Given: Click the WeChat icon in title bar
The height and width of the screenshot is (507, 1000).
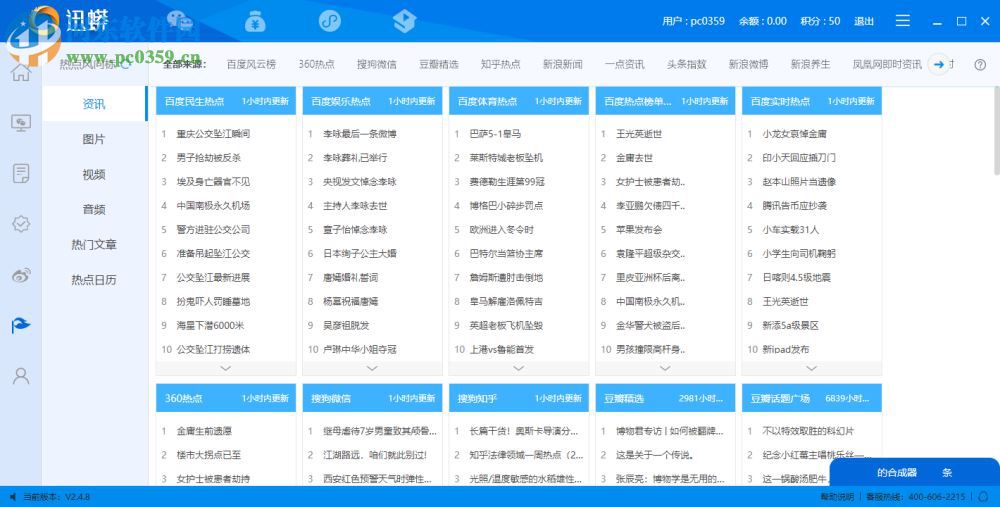Looking at the screenshot, I should 180,21.
